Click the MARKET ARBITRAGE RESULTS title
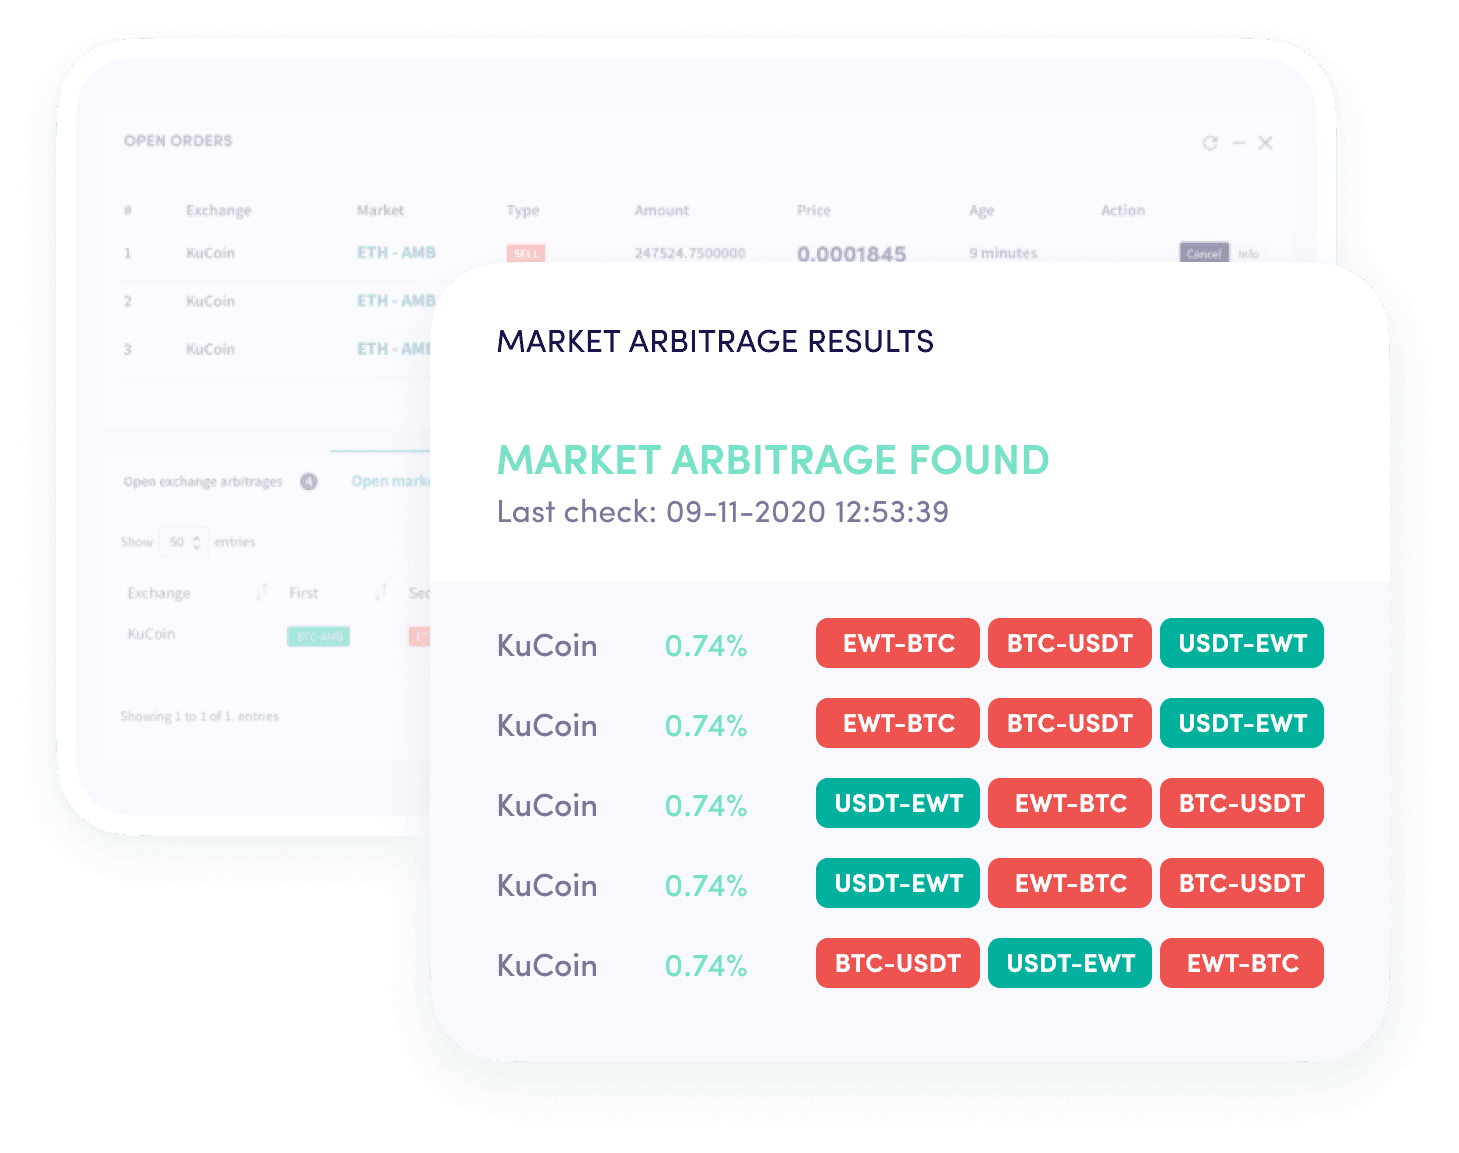The height and width of the screenshot is (1153, 1459). [715, 341]
